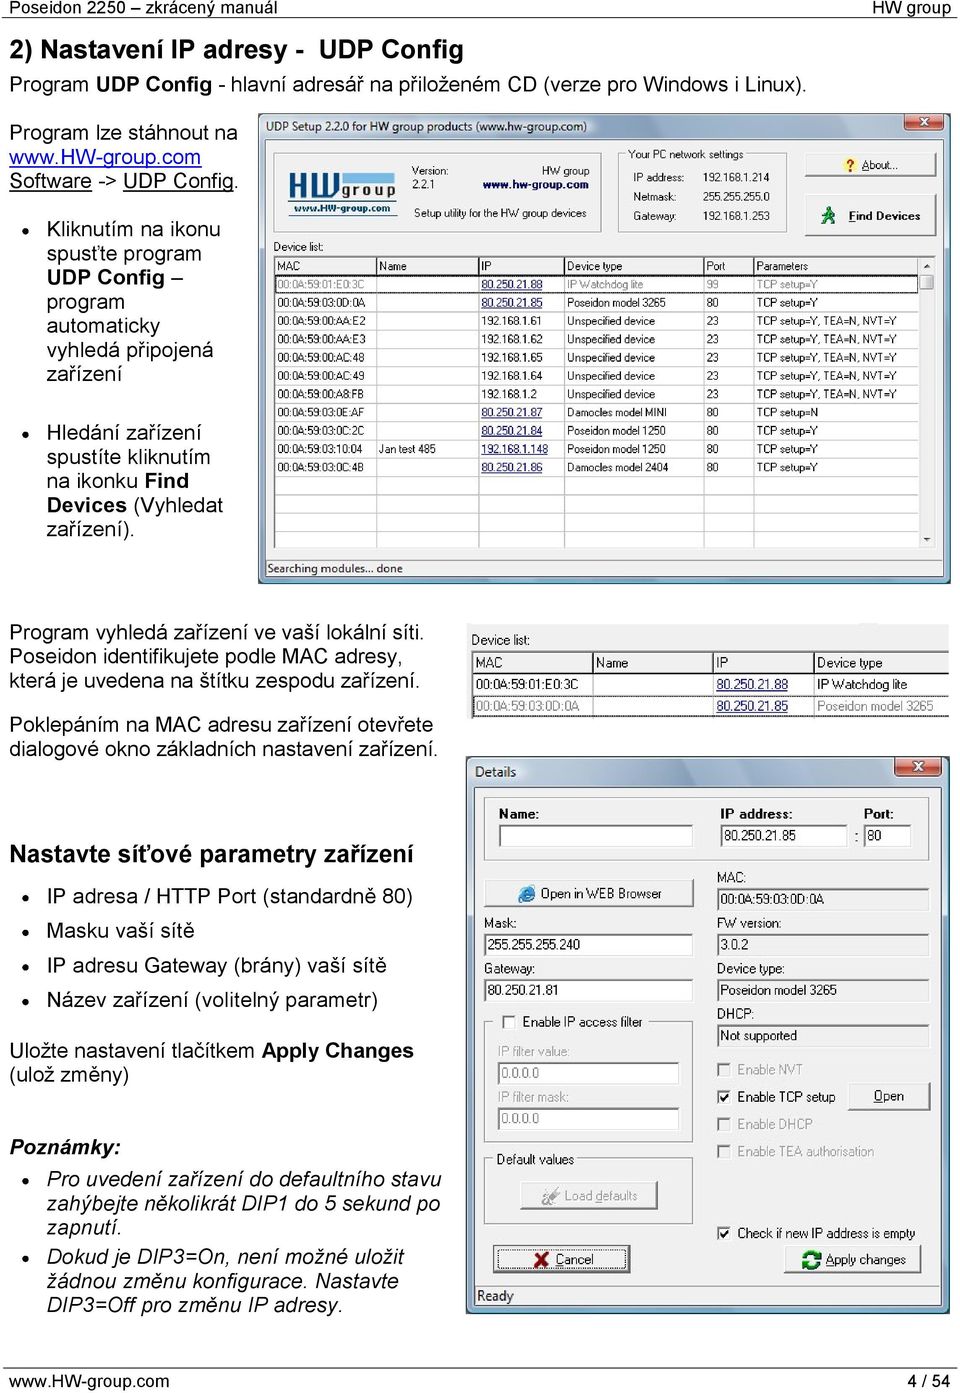Open 80.250.21.85 link in lower device list
960x1393 pixels.
pos(752,706)
